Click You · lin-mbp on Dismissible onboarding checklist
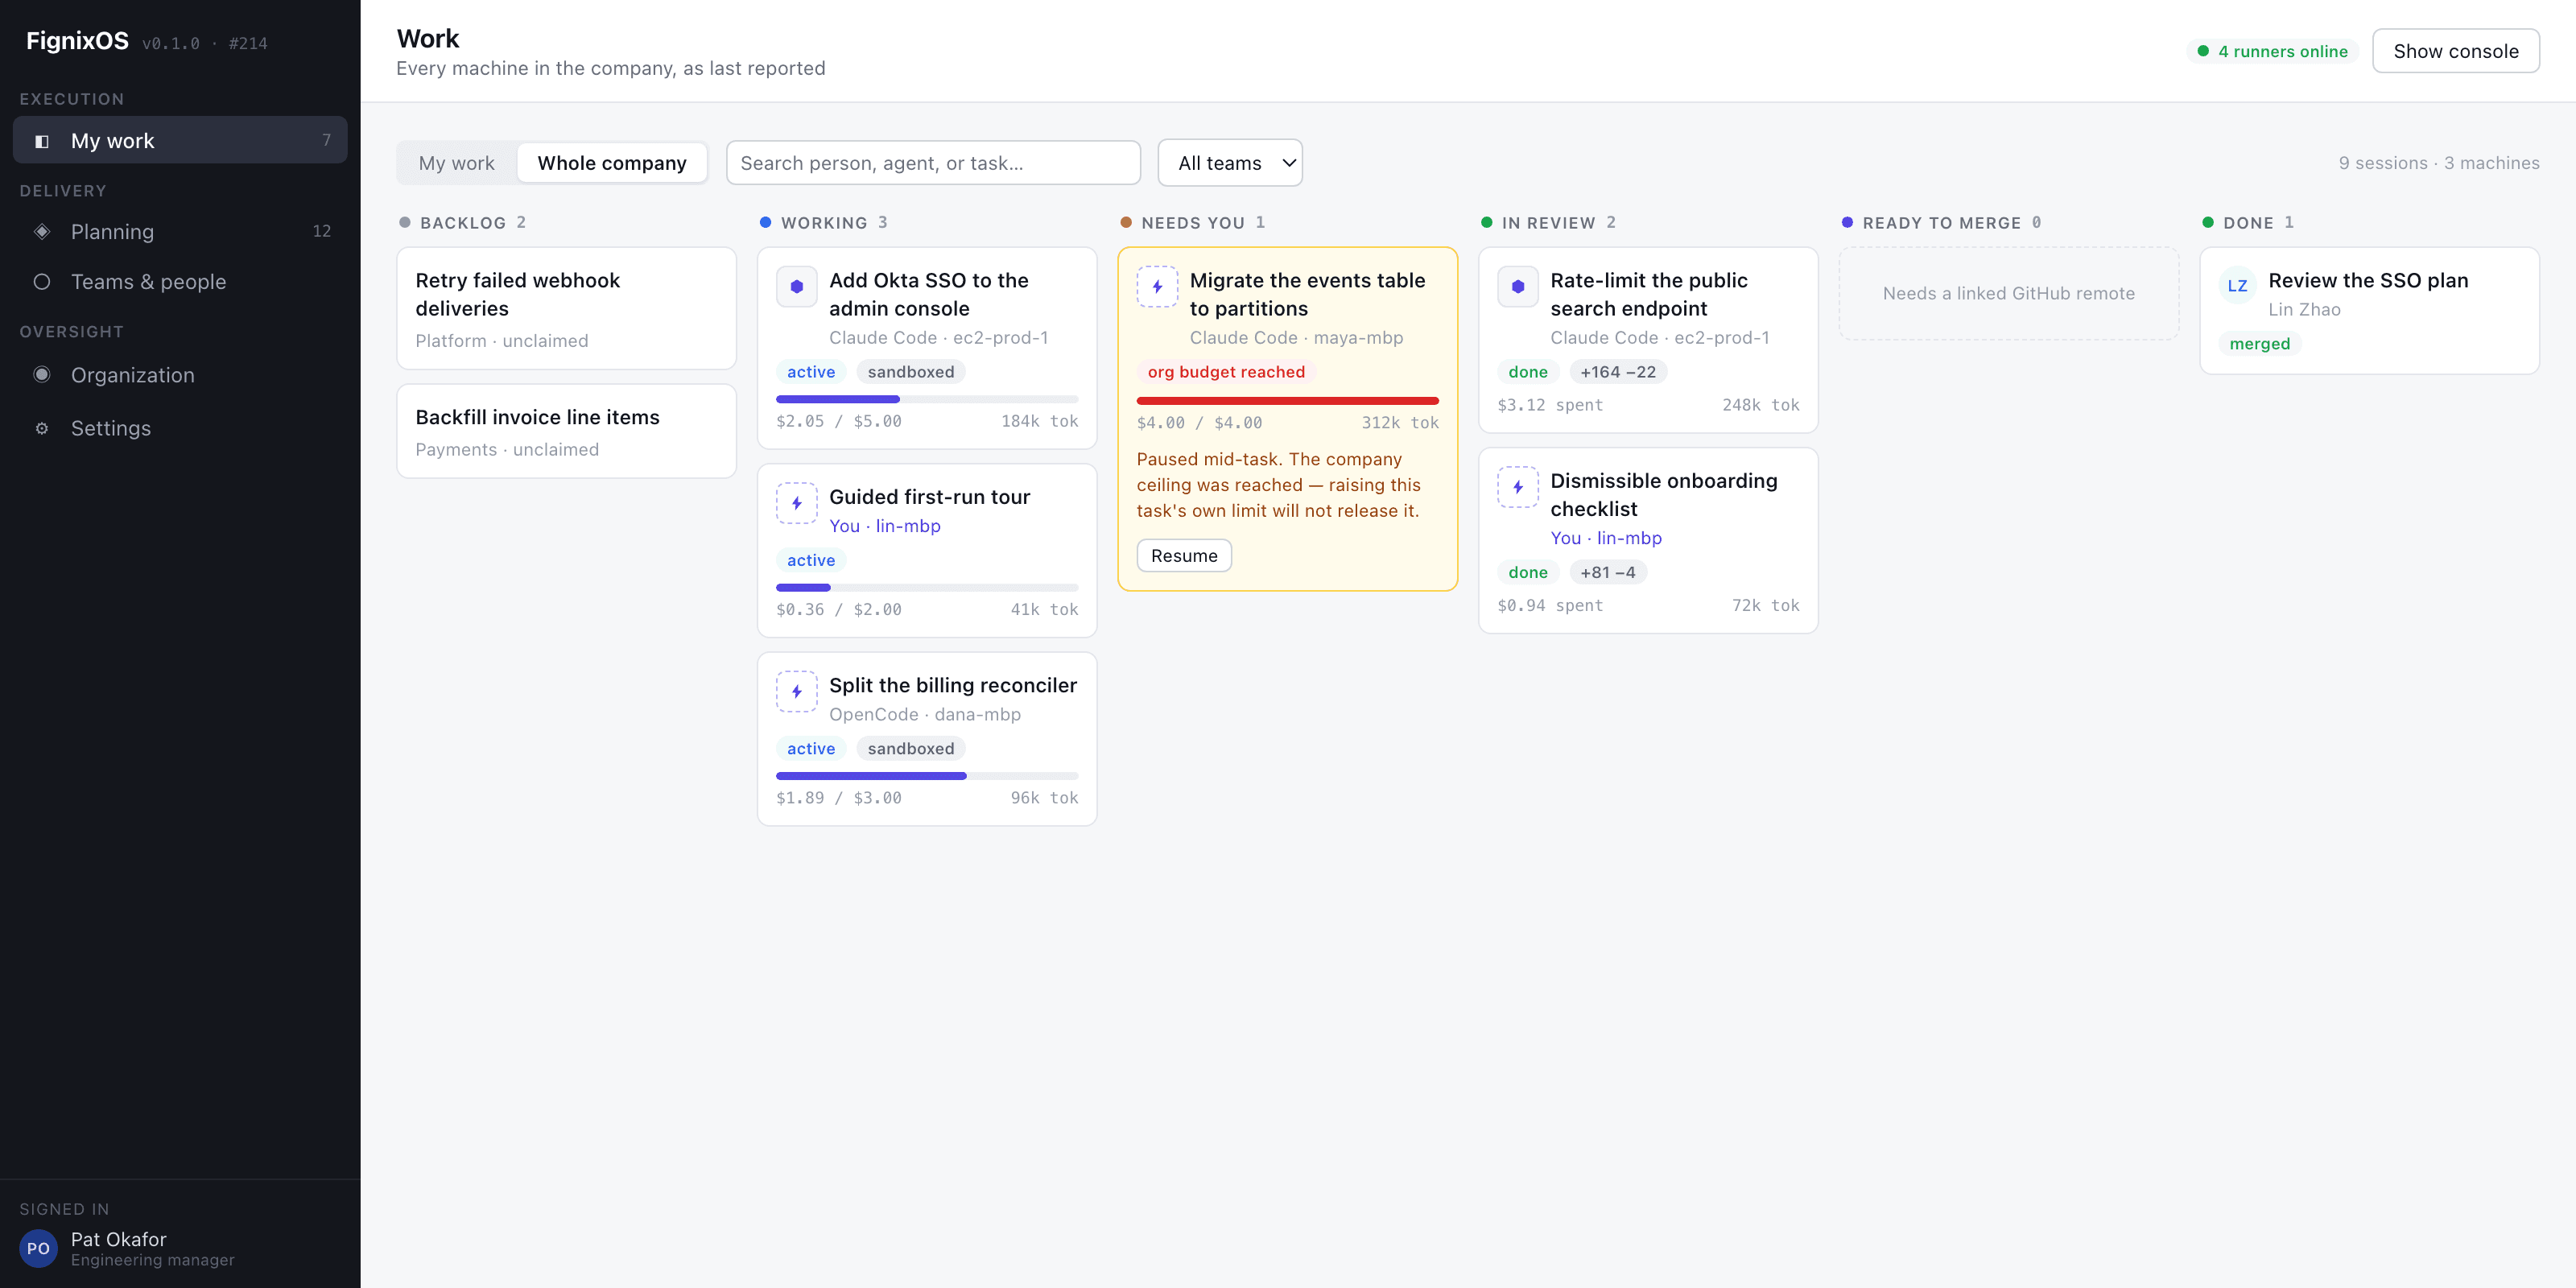Viewport: 2576px width, 1288px height. point(1605,538)
